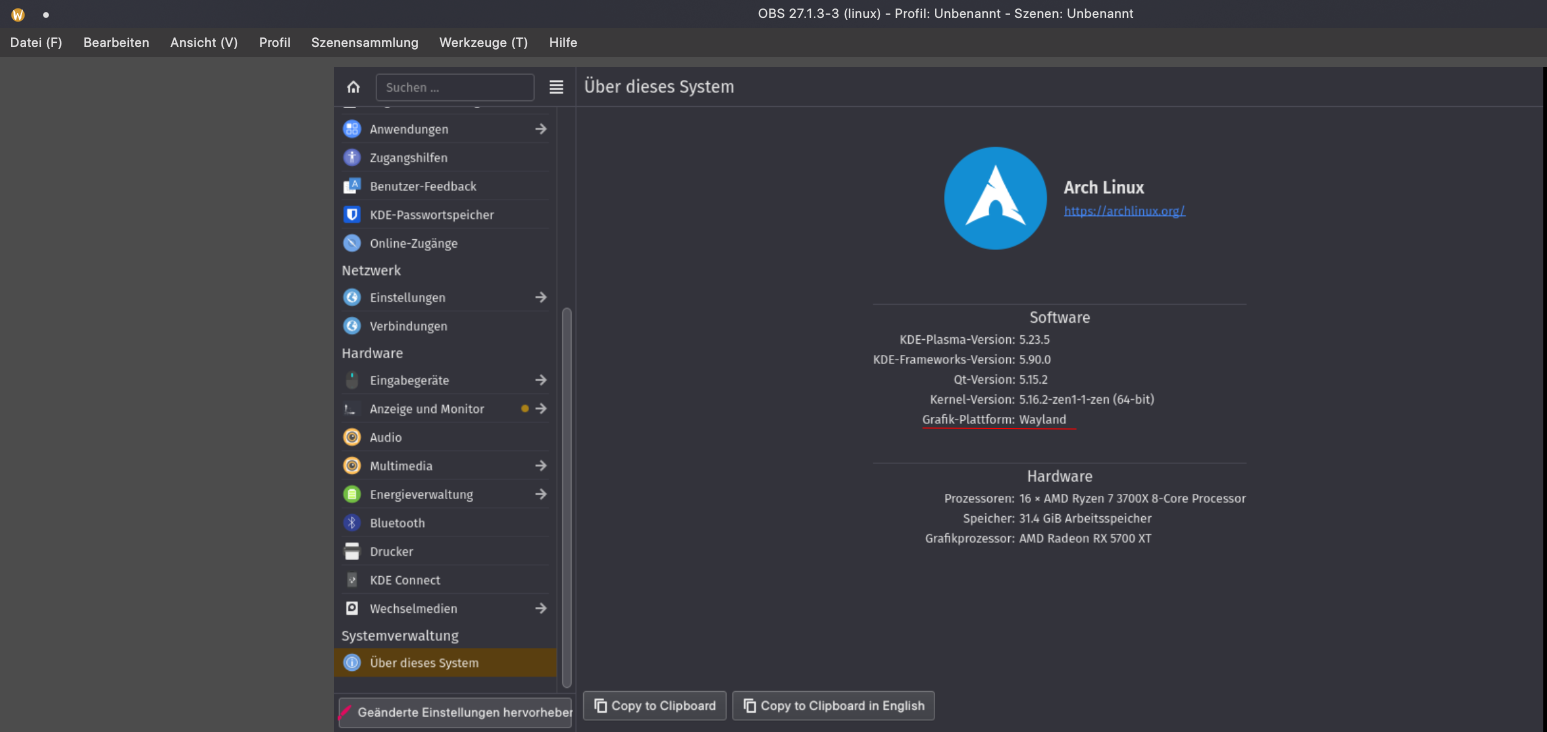Select Bluetooth entry

tap(445, 523)
